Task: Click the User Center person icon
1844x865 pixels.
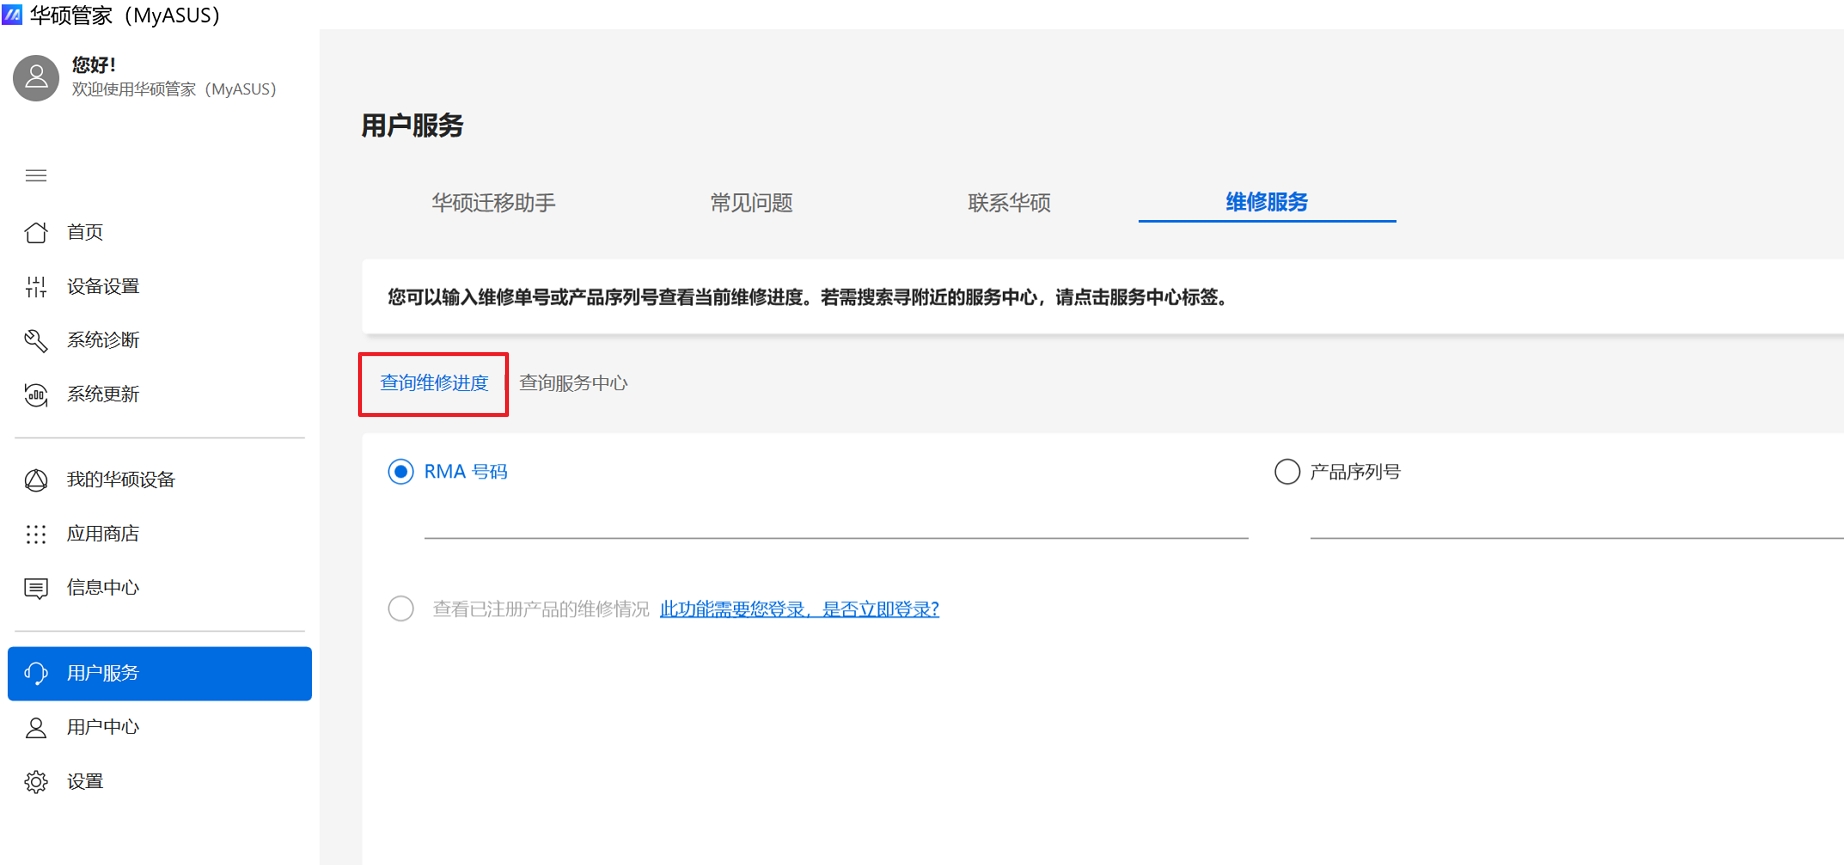Action: pos(36,728)
